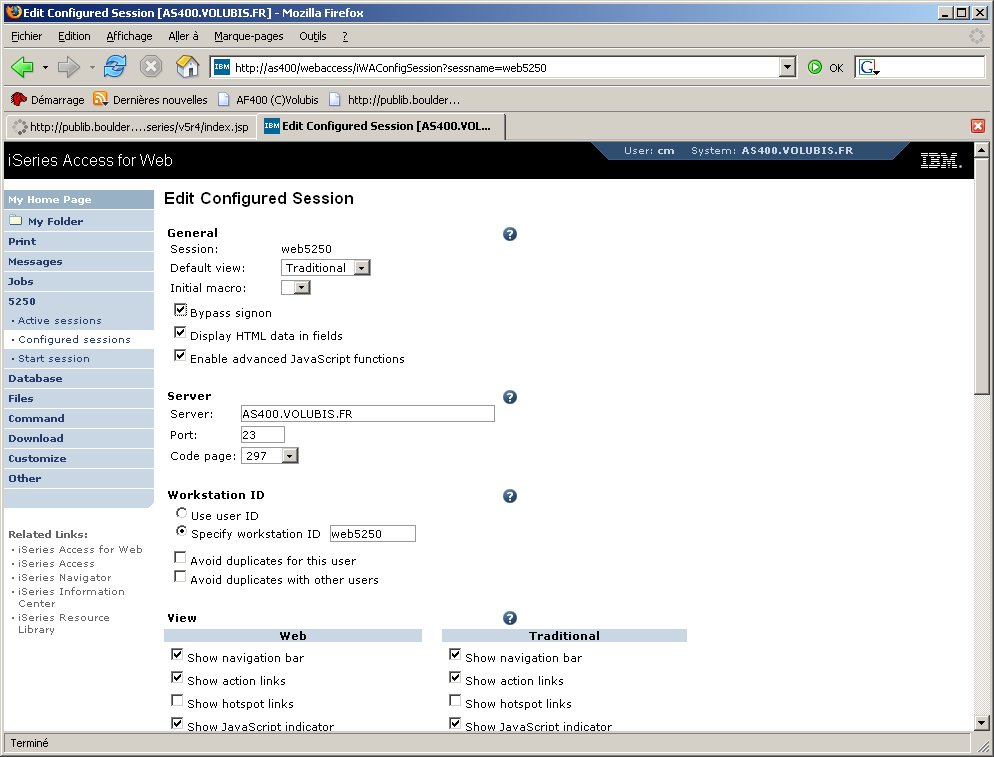The image size is (994, 757).
Task: Toggle Traditional Show action links checkbox
Action: point(455,678)
